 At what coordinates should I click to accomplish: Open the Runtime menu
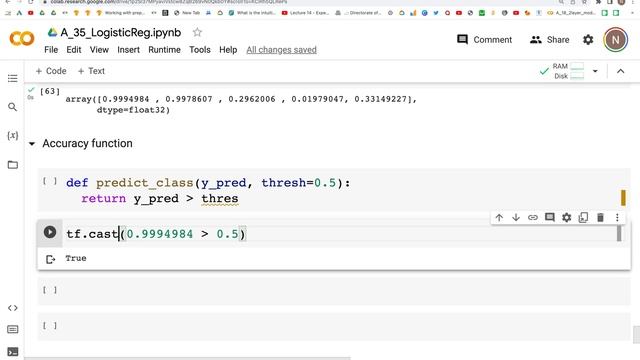164,50
